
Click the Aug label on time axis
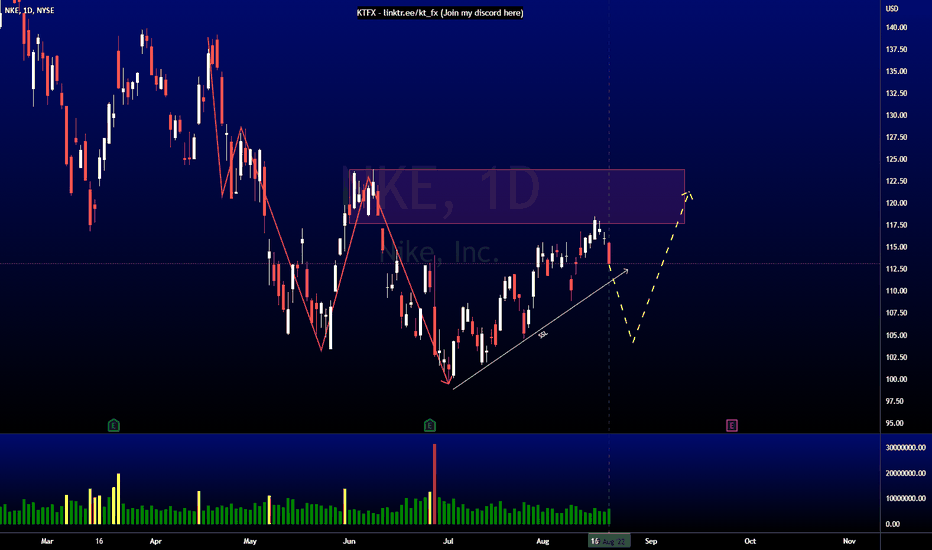[x=543, y=541]
